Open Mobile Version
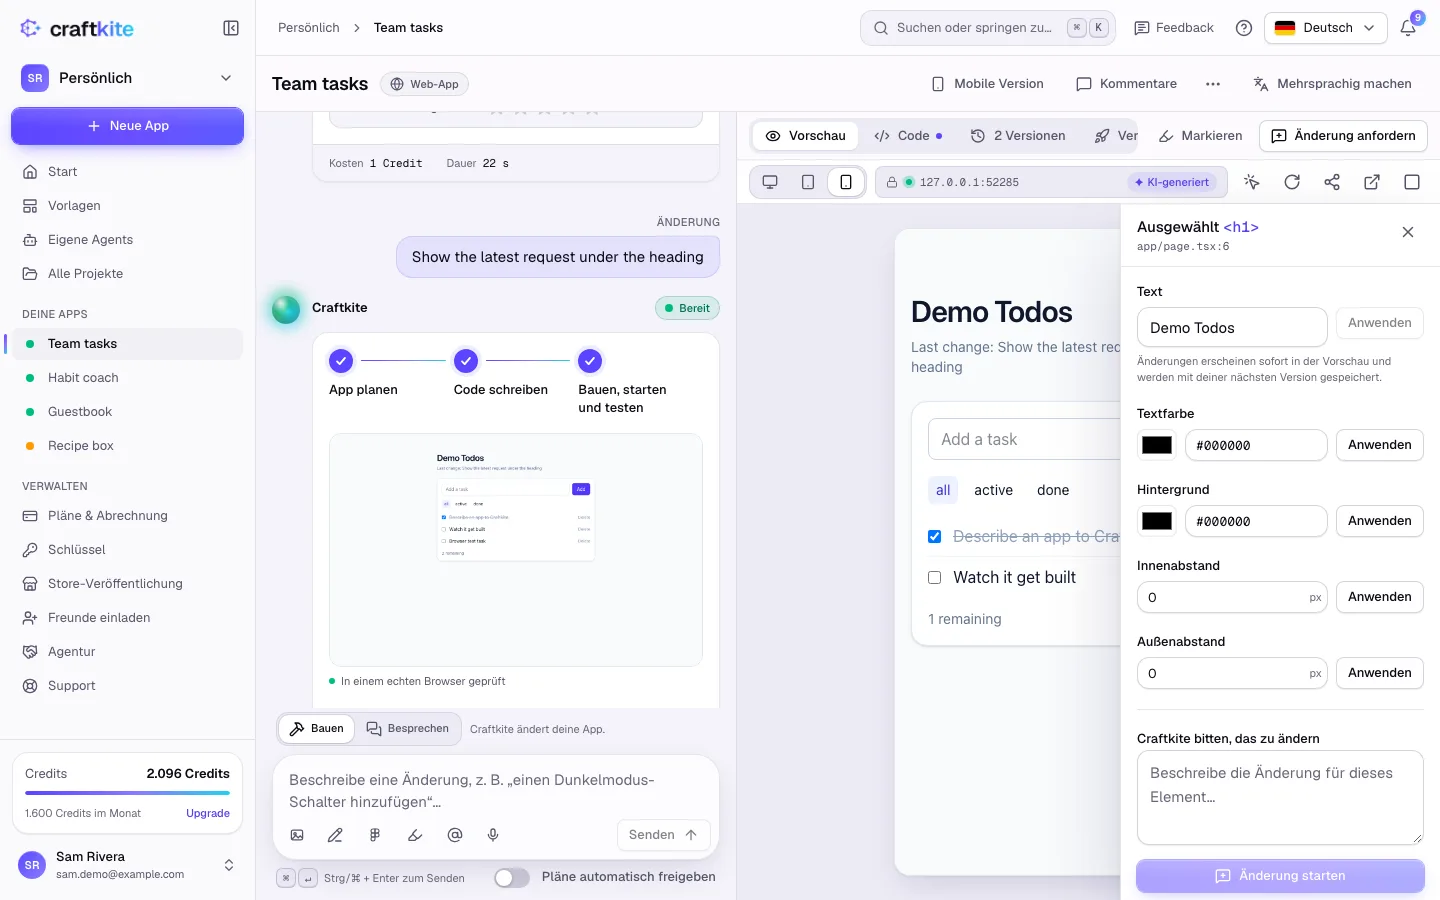The height and width of the screenshot is (900, 1440). click(988, 84)
